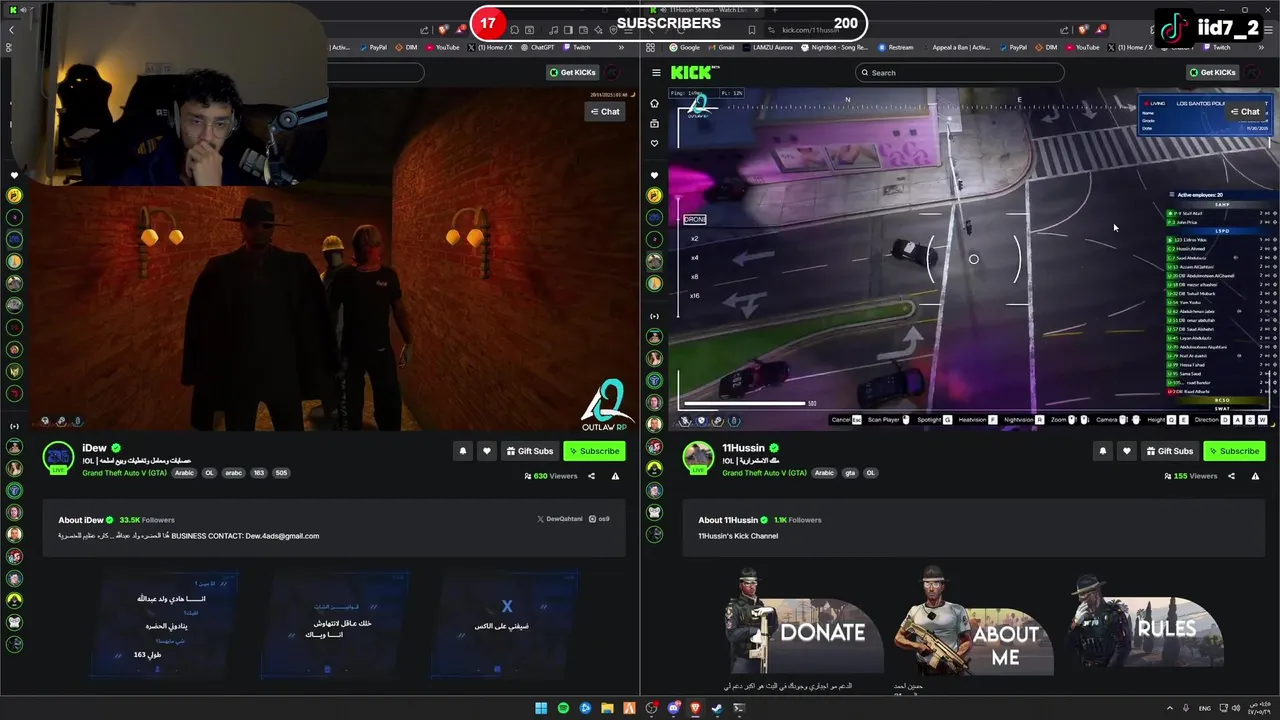Open the apps grid icon in bookmarks bar
This screenshot has height=720, width=1280.
(651, 47)
